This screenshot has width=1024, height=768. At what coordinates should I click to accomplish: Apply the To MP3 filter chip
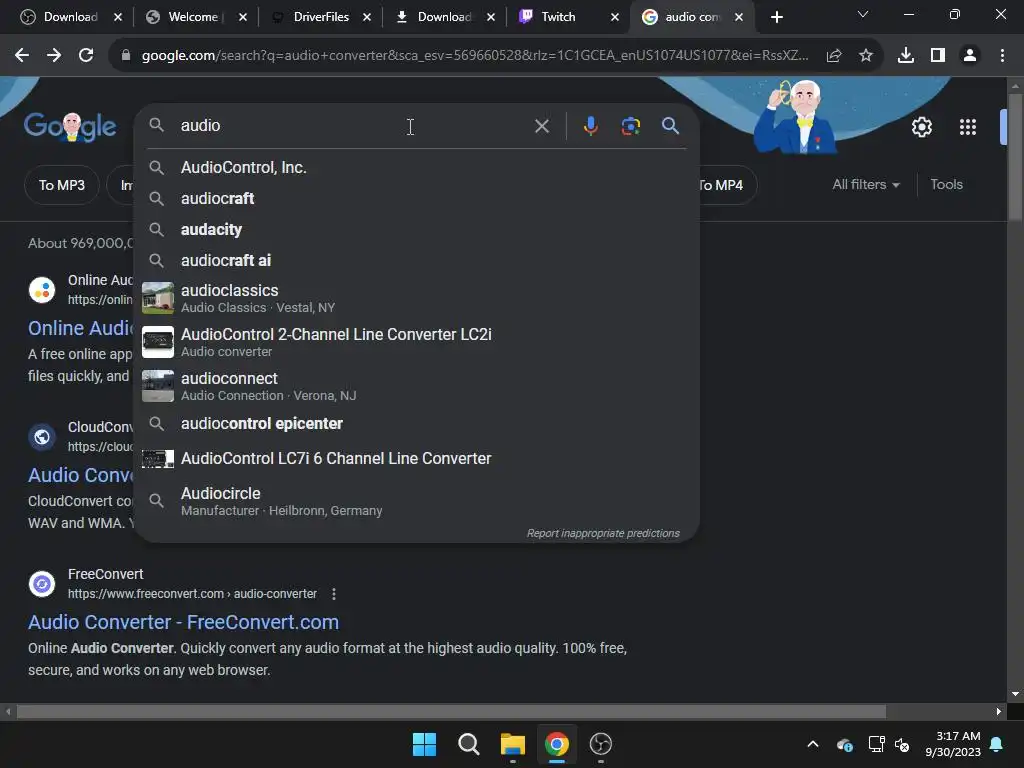click(62, 185)
